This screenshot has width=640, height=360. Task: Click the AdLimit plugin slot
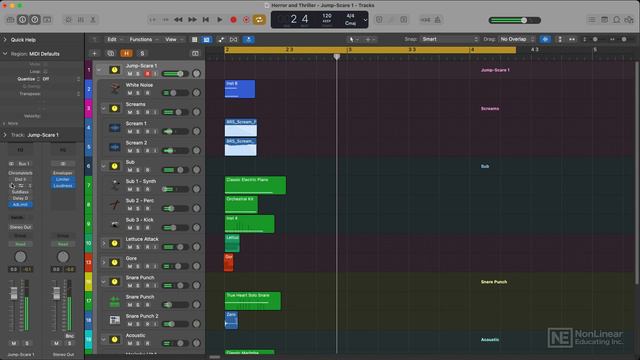[x=20, y=204]
